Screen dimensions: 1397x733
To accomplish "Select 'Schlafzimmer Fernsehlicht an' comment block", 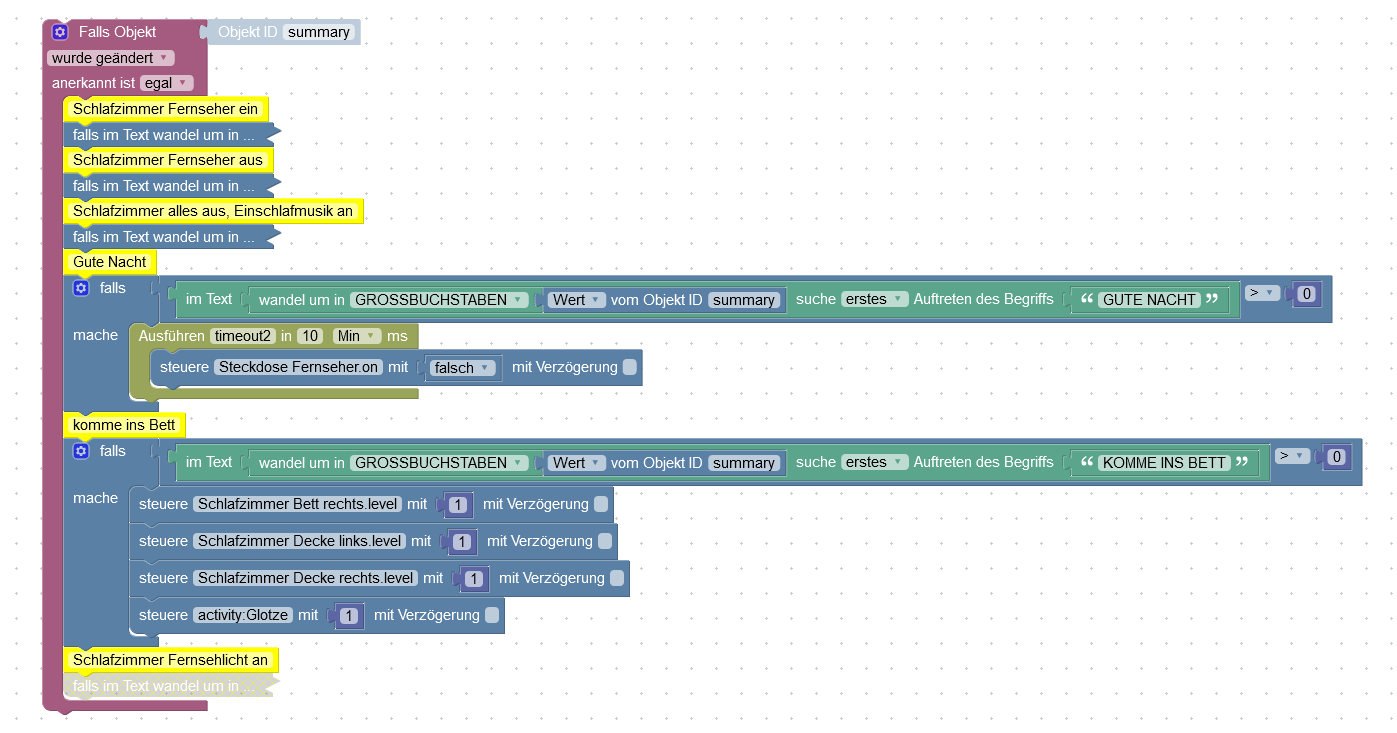I will (x=171, y=660).
